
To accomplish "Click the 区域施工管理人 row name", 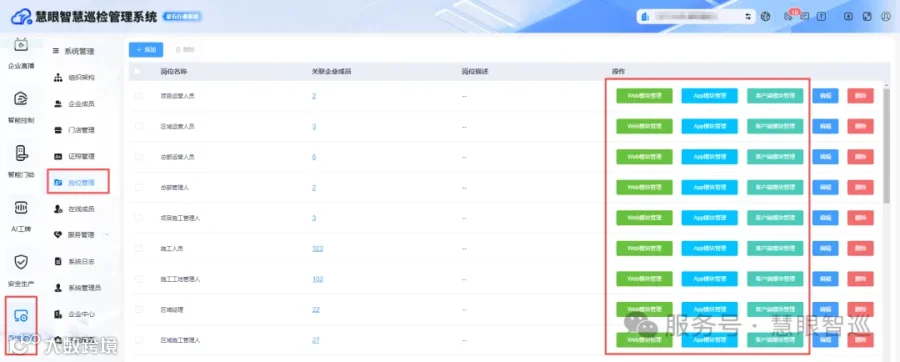I will point(180,340).
